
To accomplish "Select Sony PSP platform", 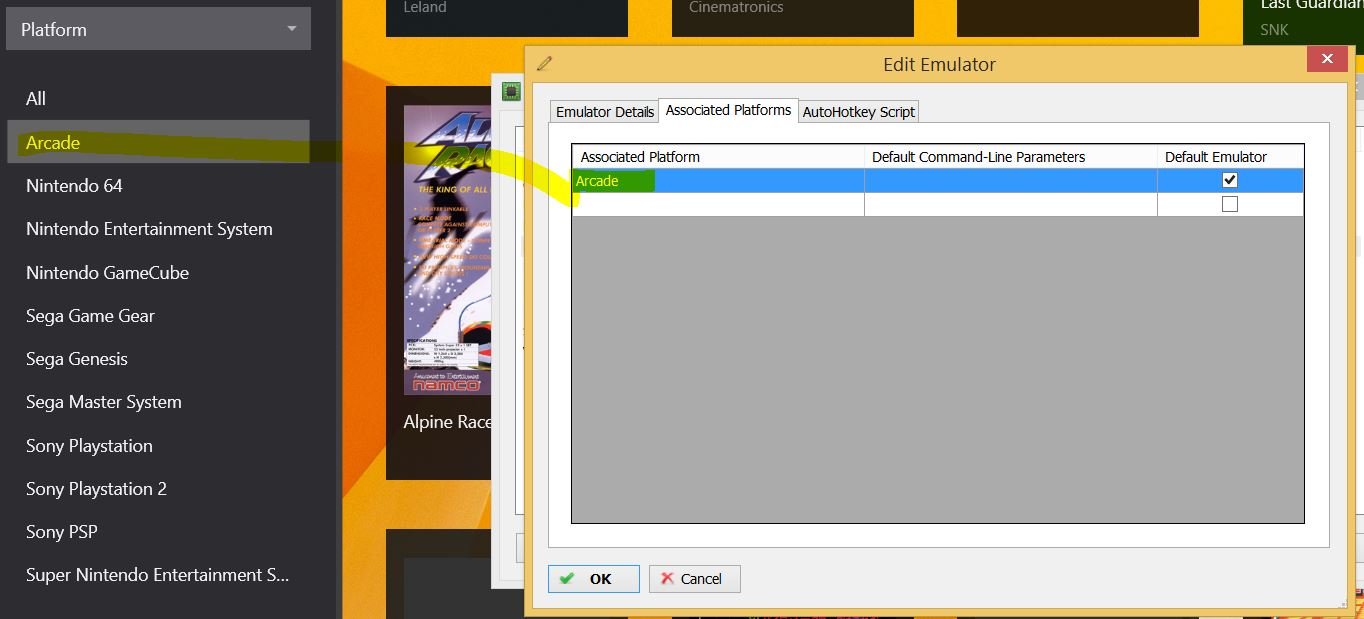I will 62,531.
